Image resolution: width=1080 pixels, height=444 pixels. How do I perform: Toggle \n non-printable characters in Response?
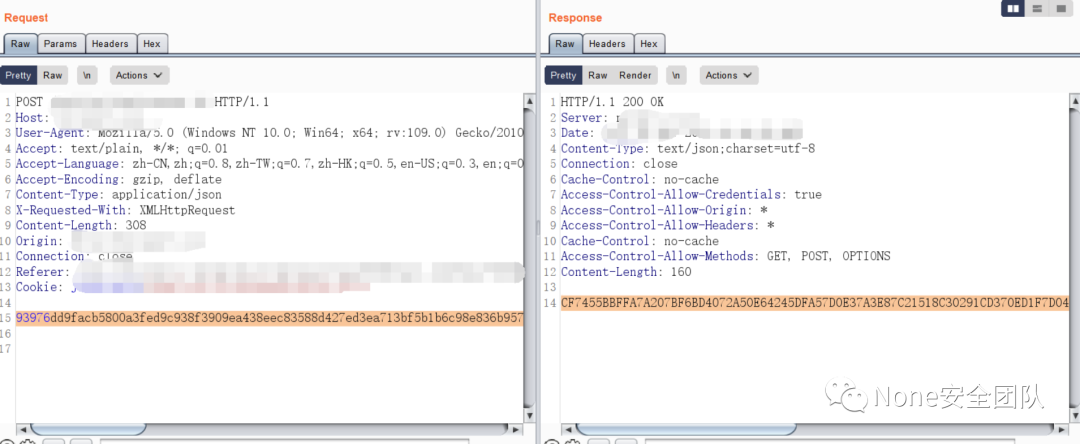(x=677, y=75)
